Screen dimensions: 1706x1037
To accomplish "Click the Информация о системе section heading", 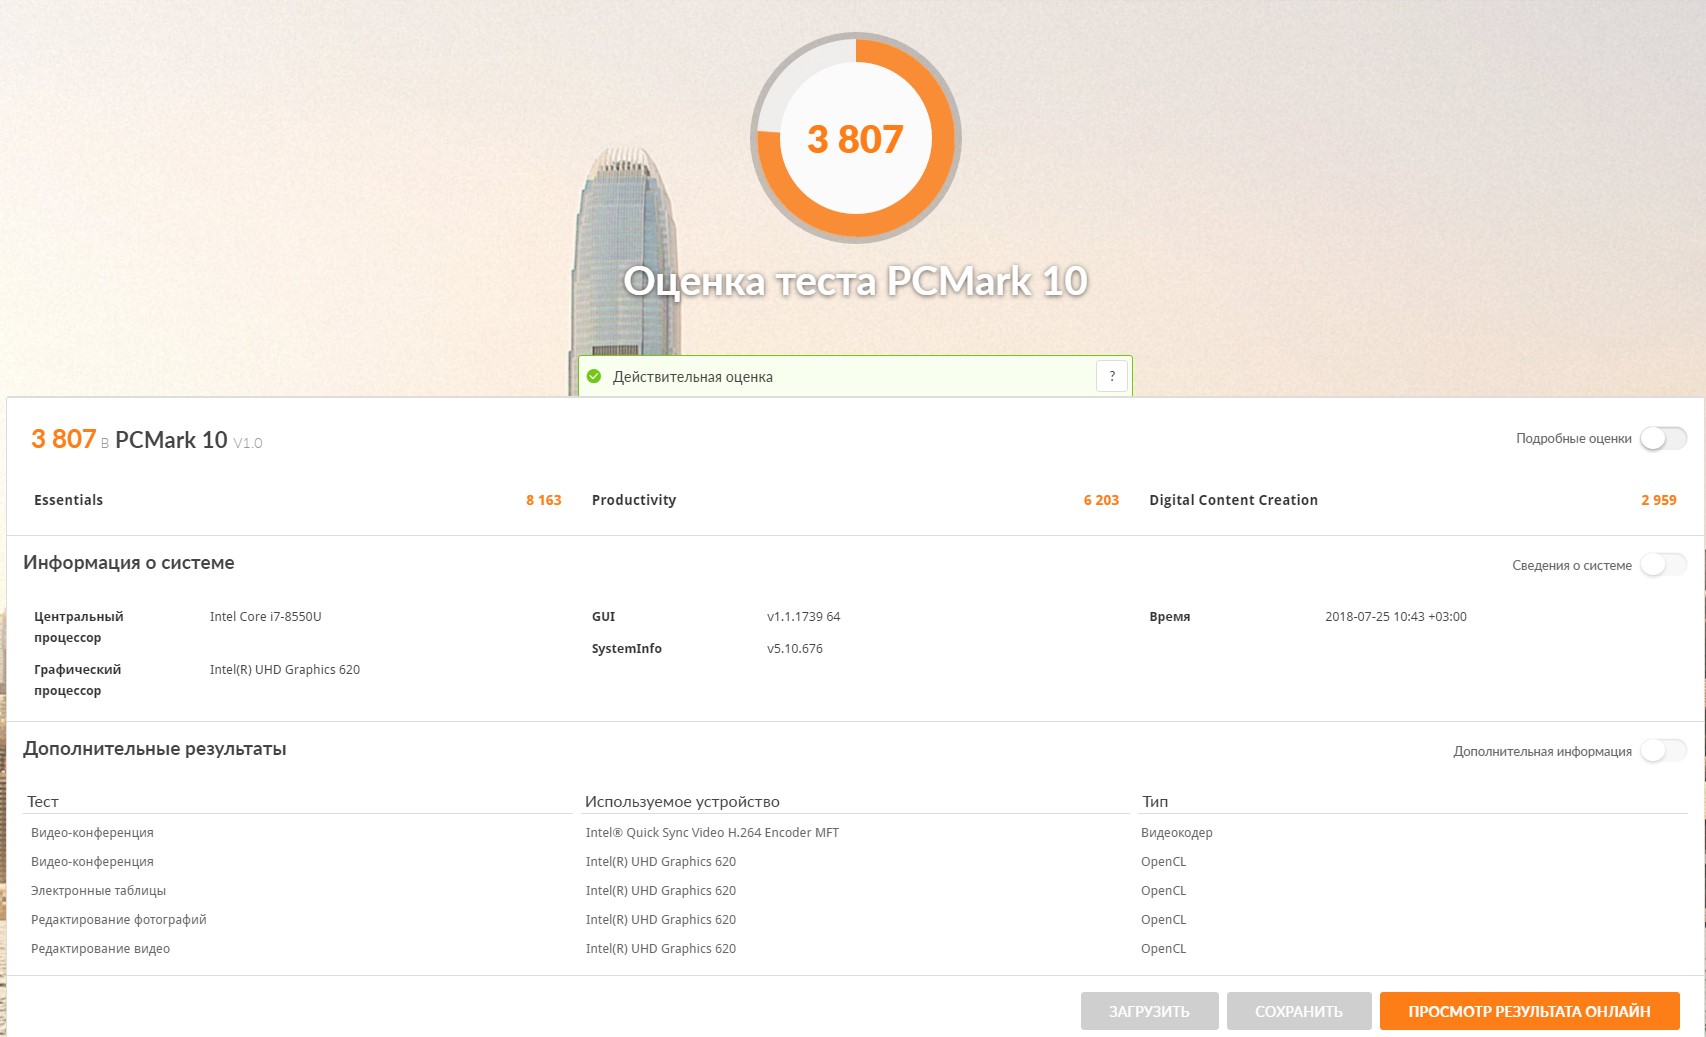I will [x=128, y=563].
